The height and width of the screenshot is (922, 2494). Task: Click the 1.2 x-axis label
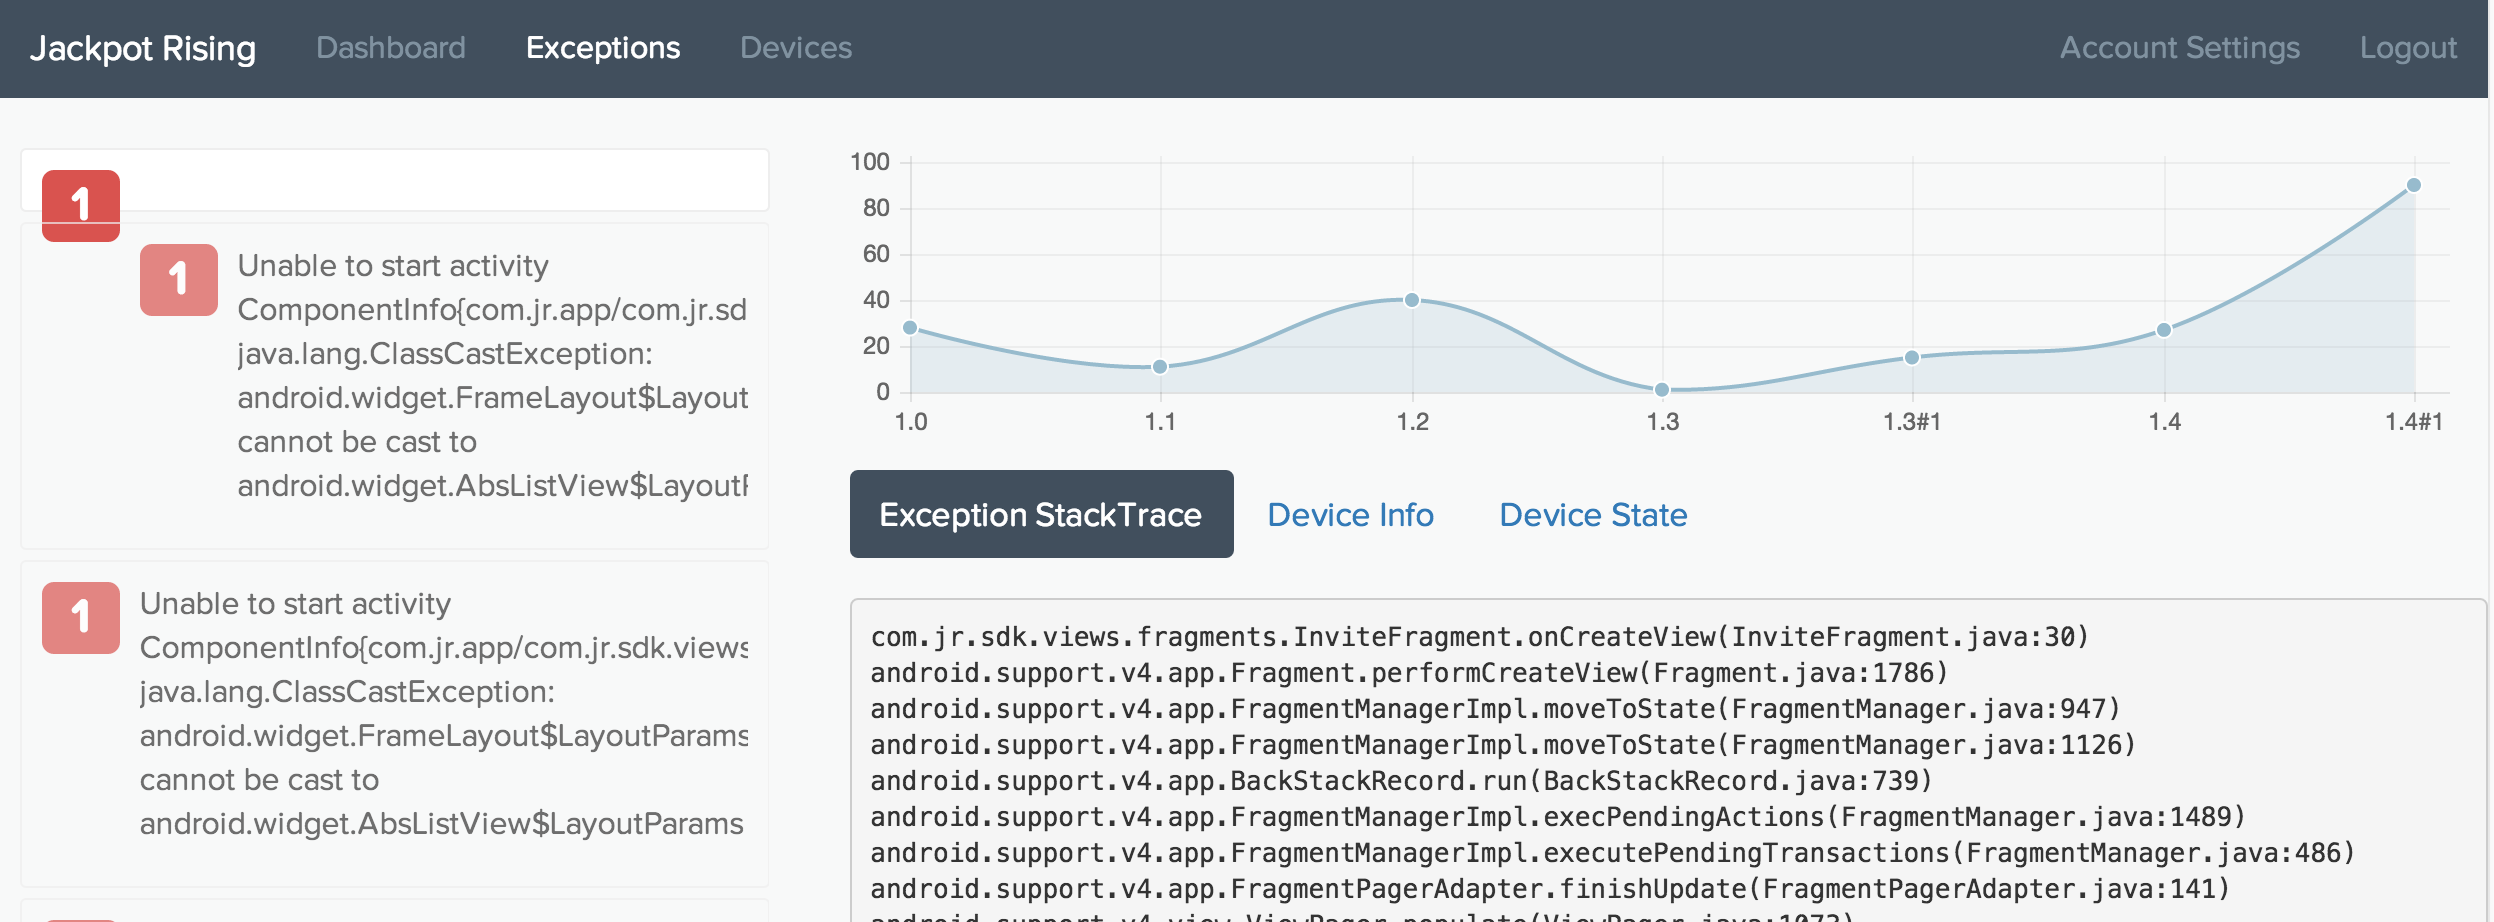tap(1412, 422)
